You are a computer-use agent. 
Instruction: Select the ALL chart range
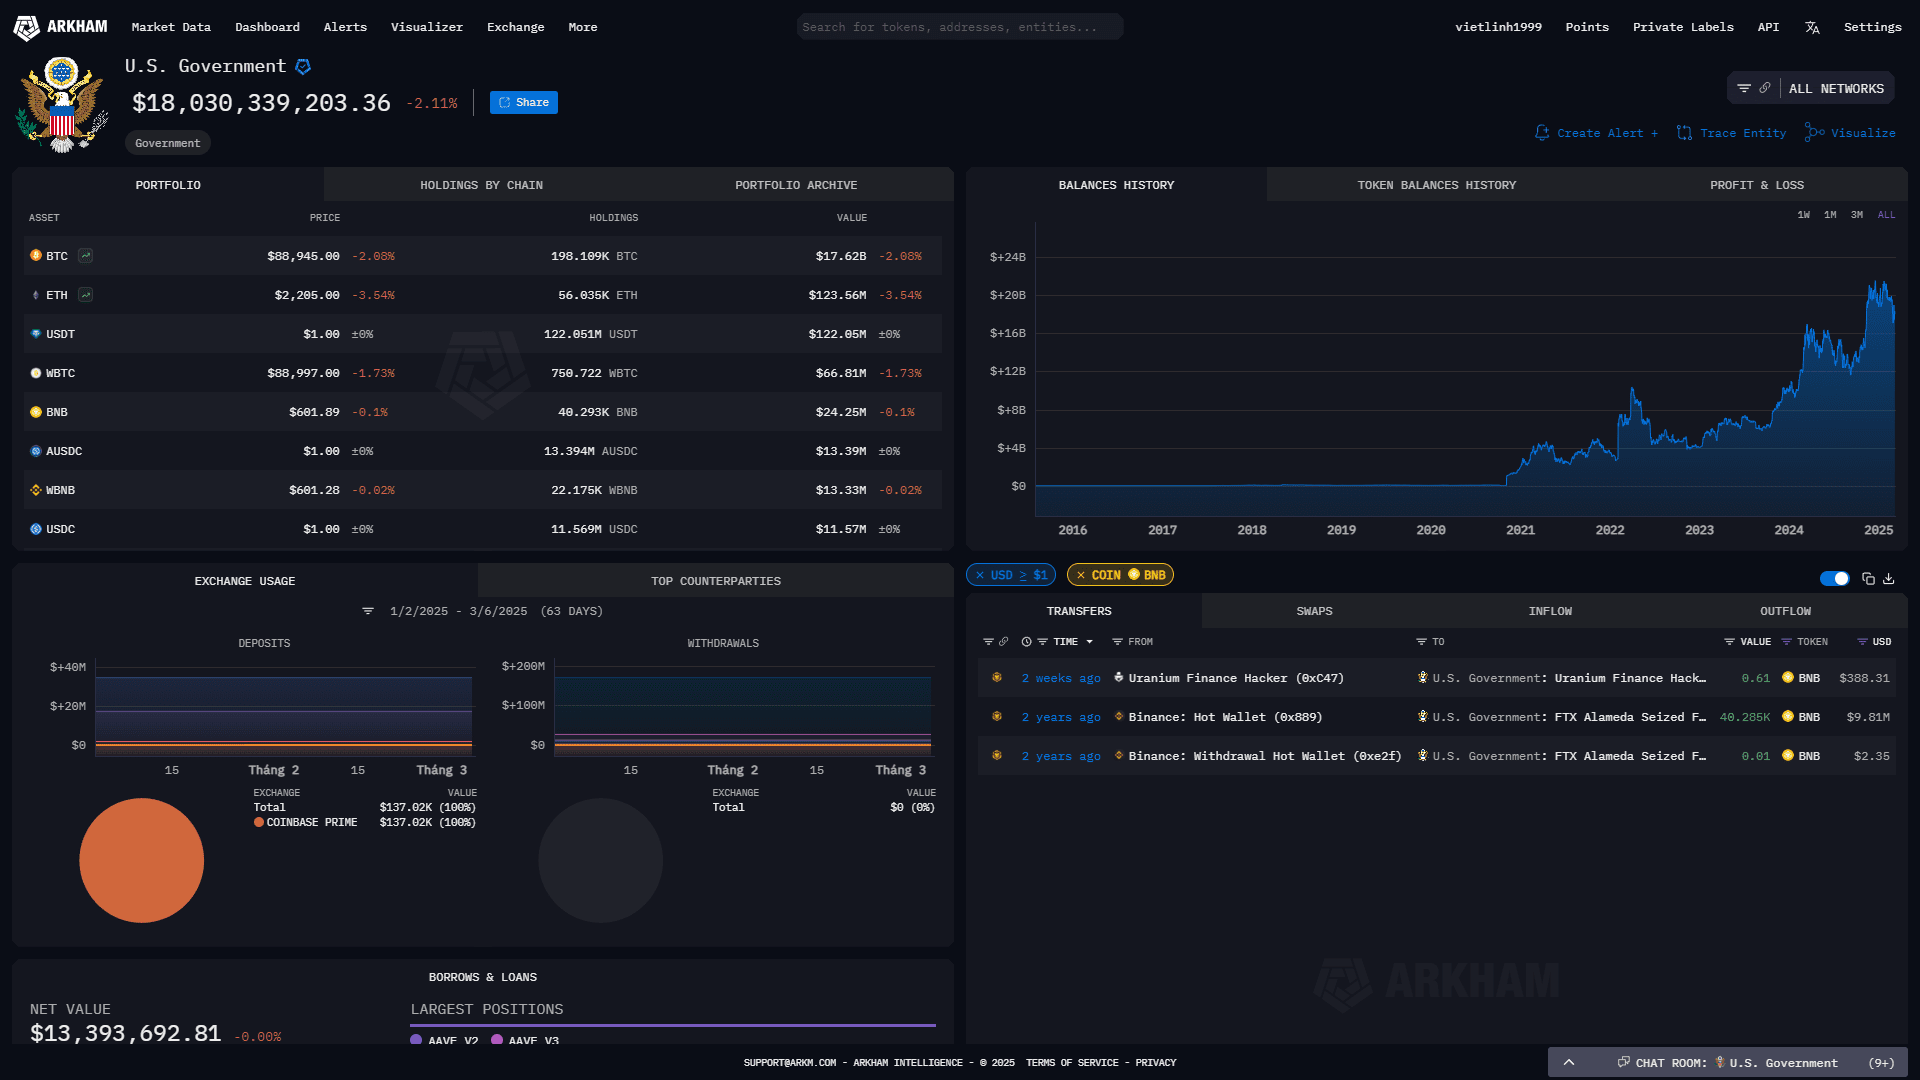click(1887, 215)
